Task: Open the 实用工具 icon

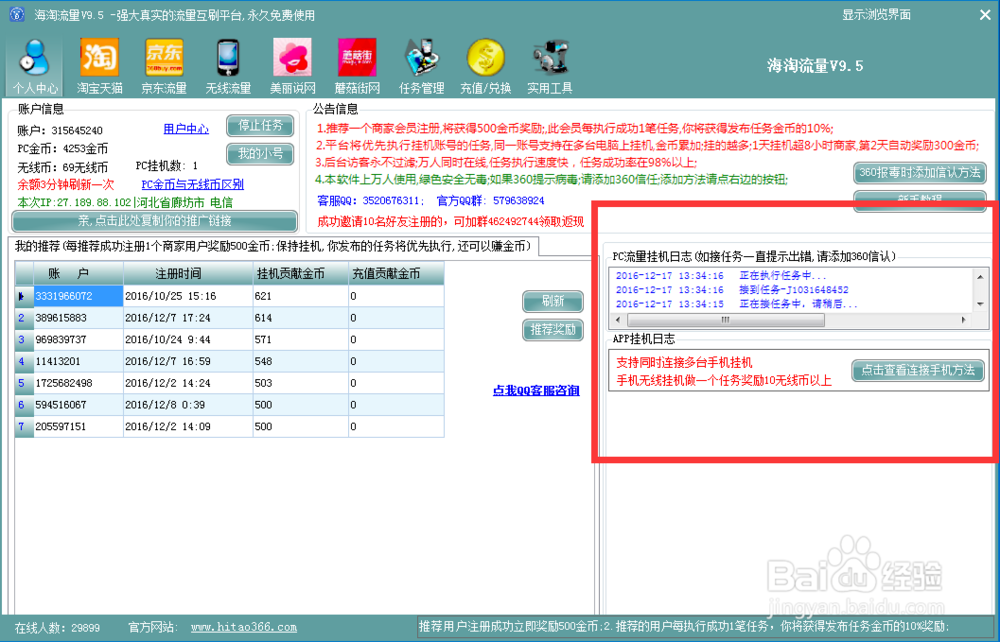Action: point(550,66)
